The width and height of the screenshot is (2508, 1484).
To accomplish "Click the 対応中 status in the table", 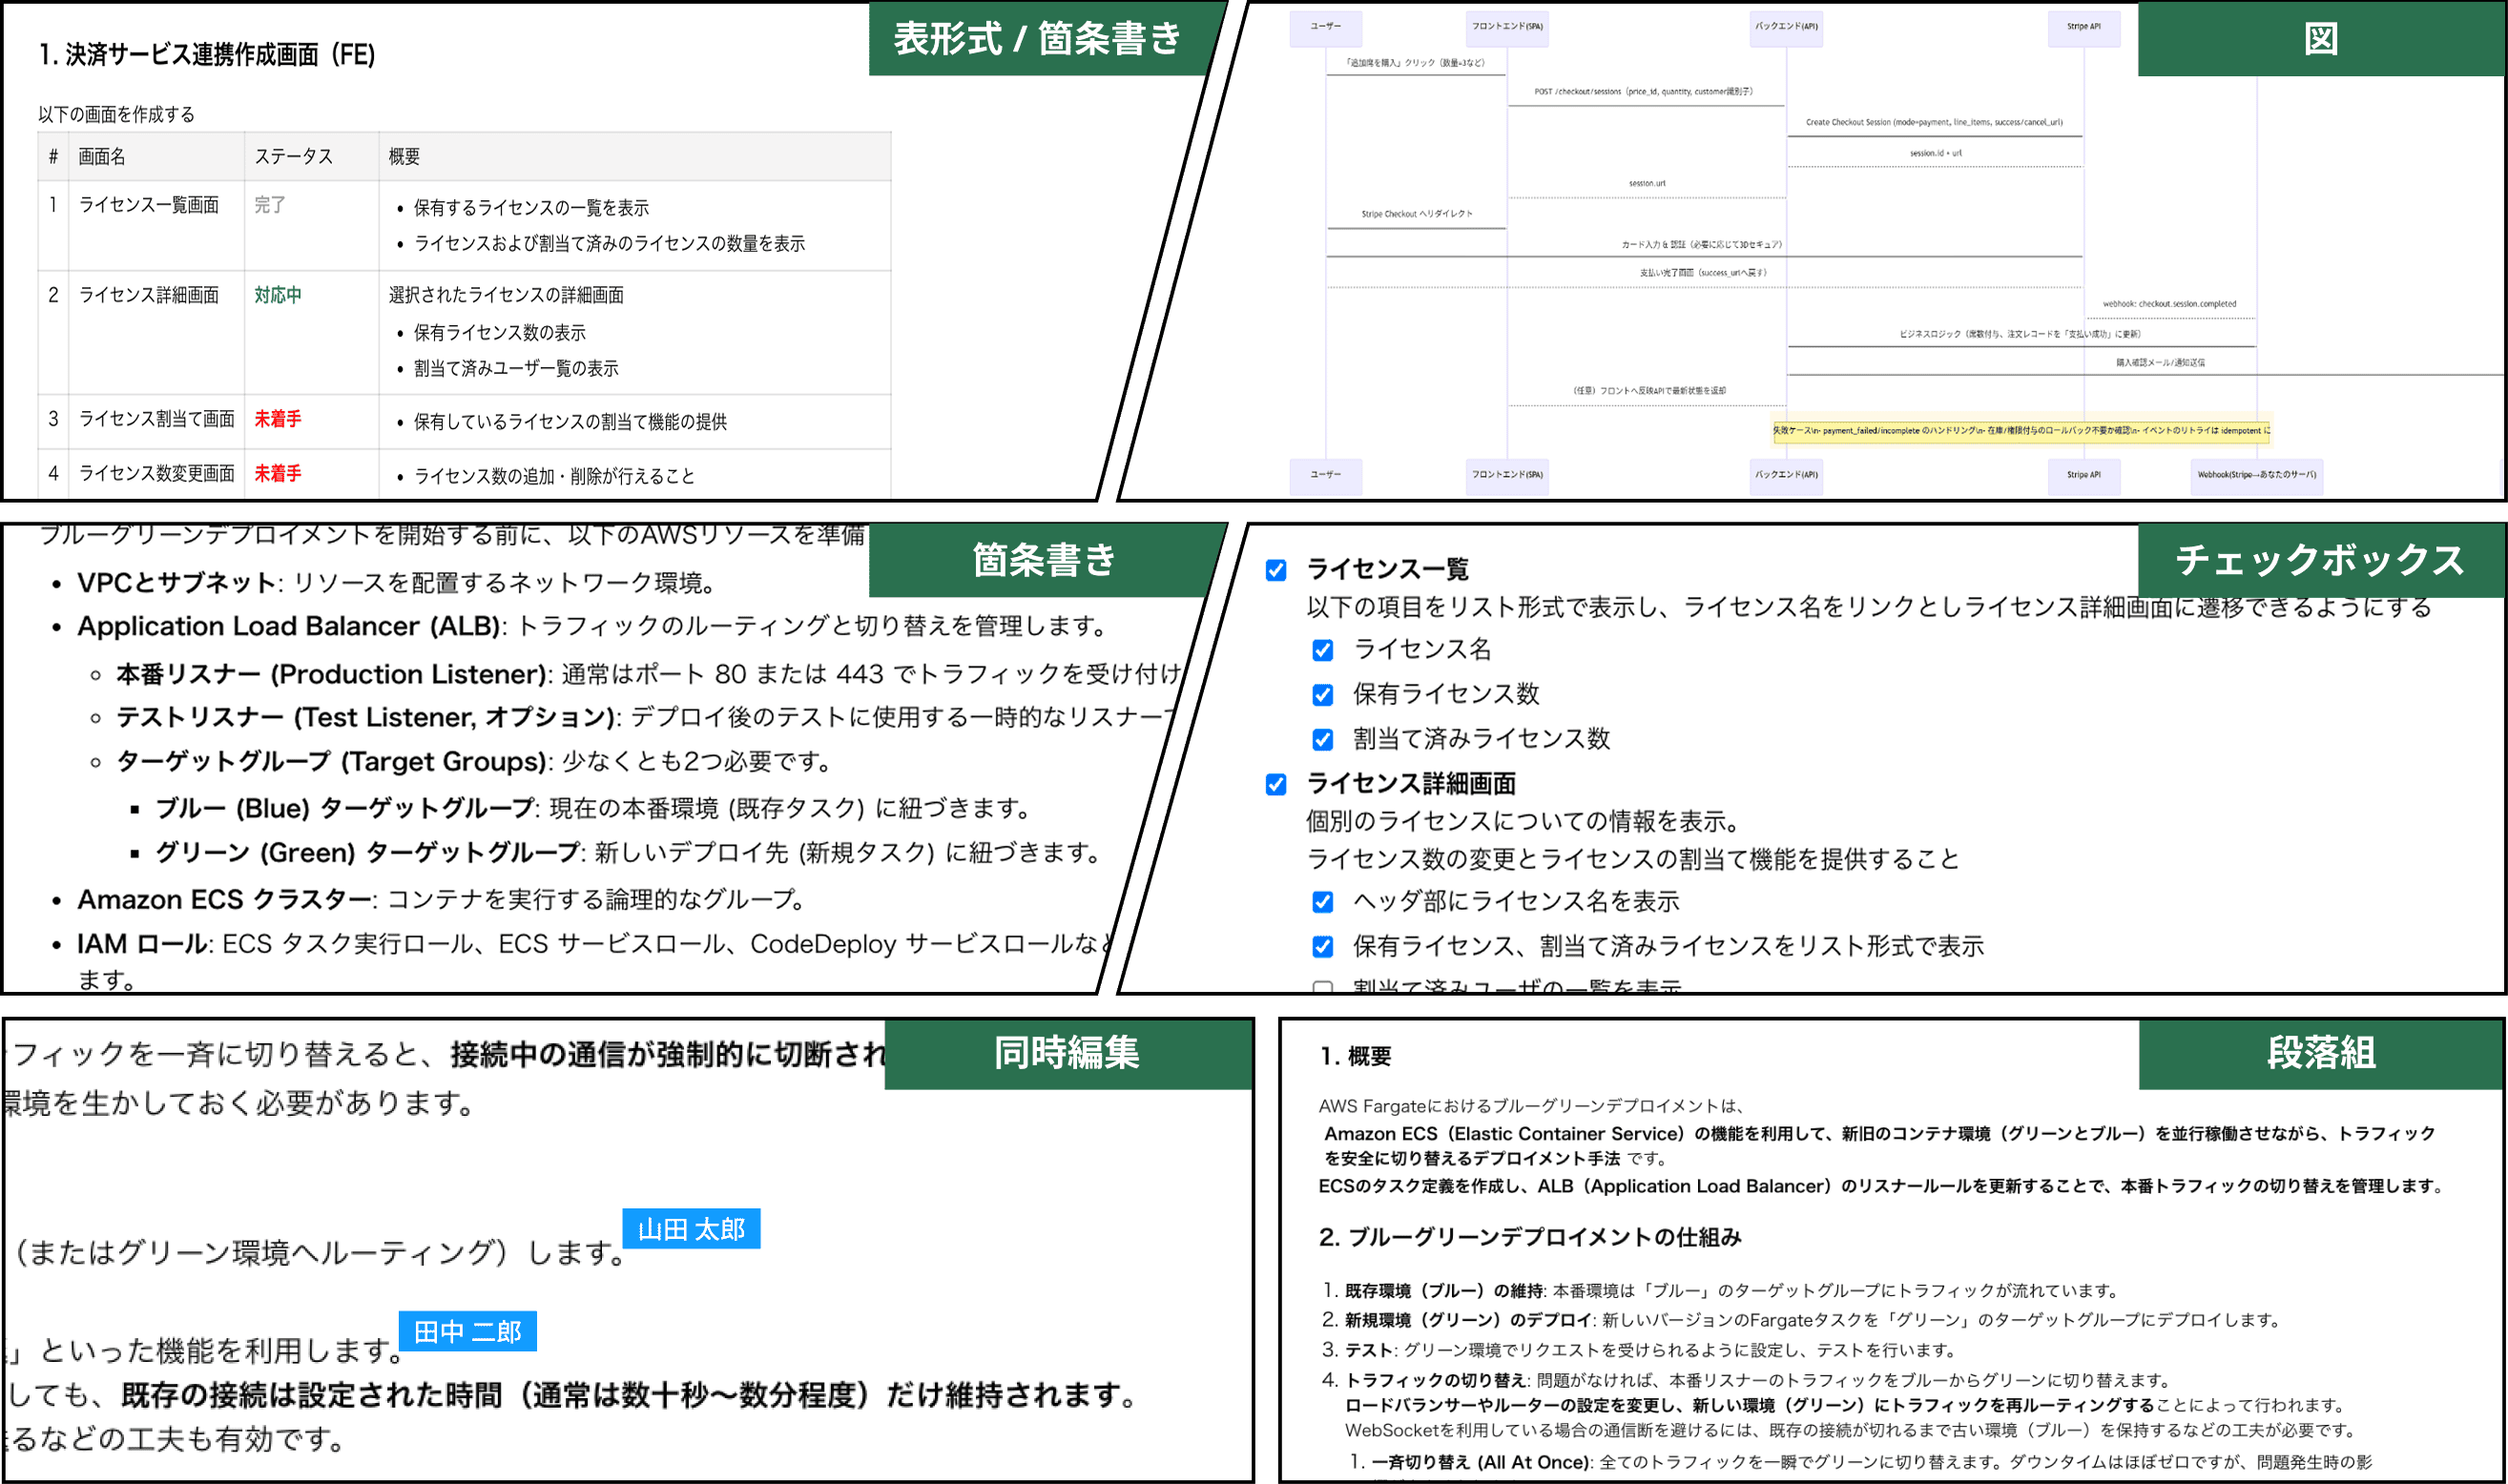I will point(278,295).
